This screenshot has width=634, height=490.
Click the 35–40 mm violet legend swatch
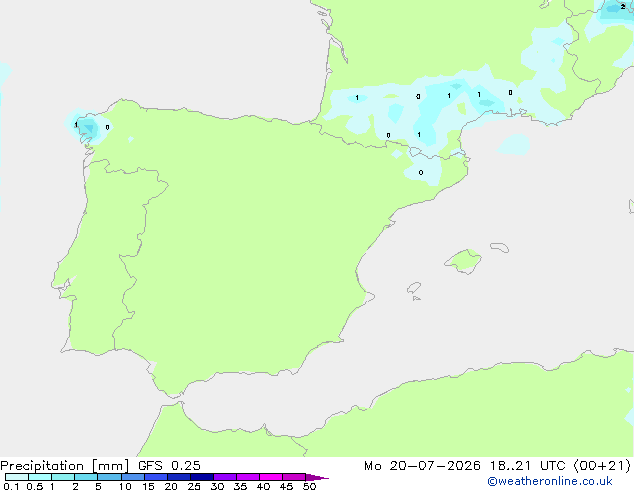pos(248,477)
